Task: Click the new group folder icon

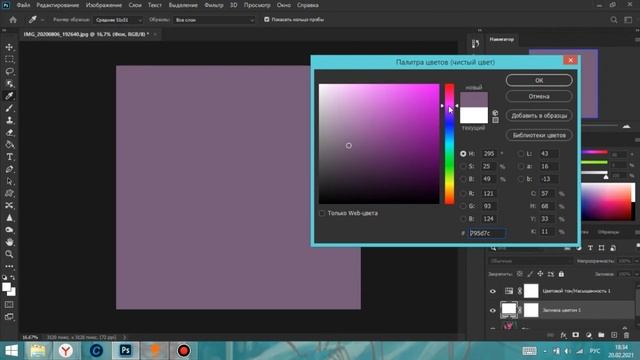Action: (x=601, y=335)
